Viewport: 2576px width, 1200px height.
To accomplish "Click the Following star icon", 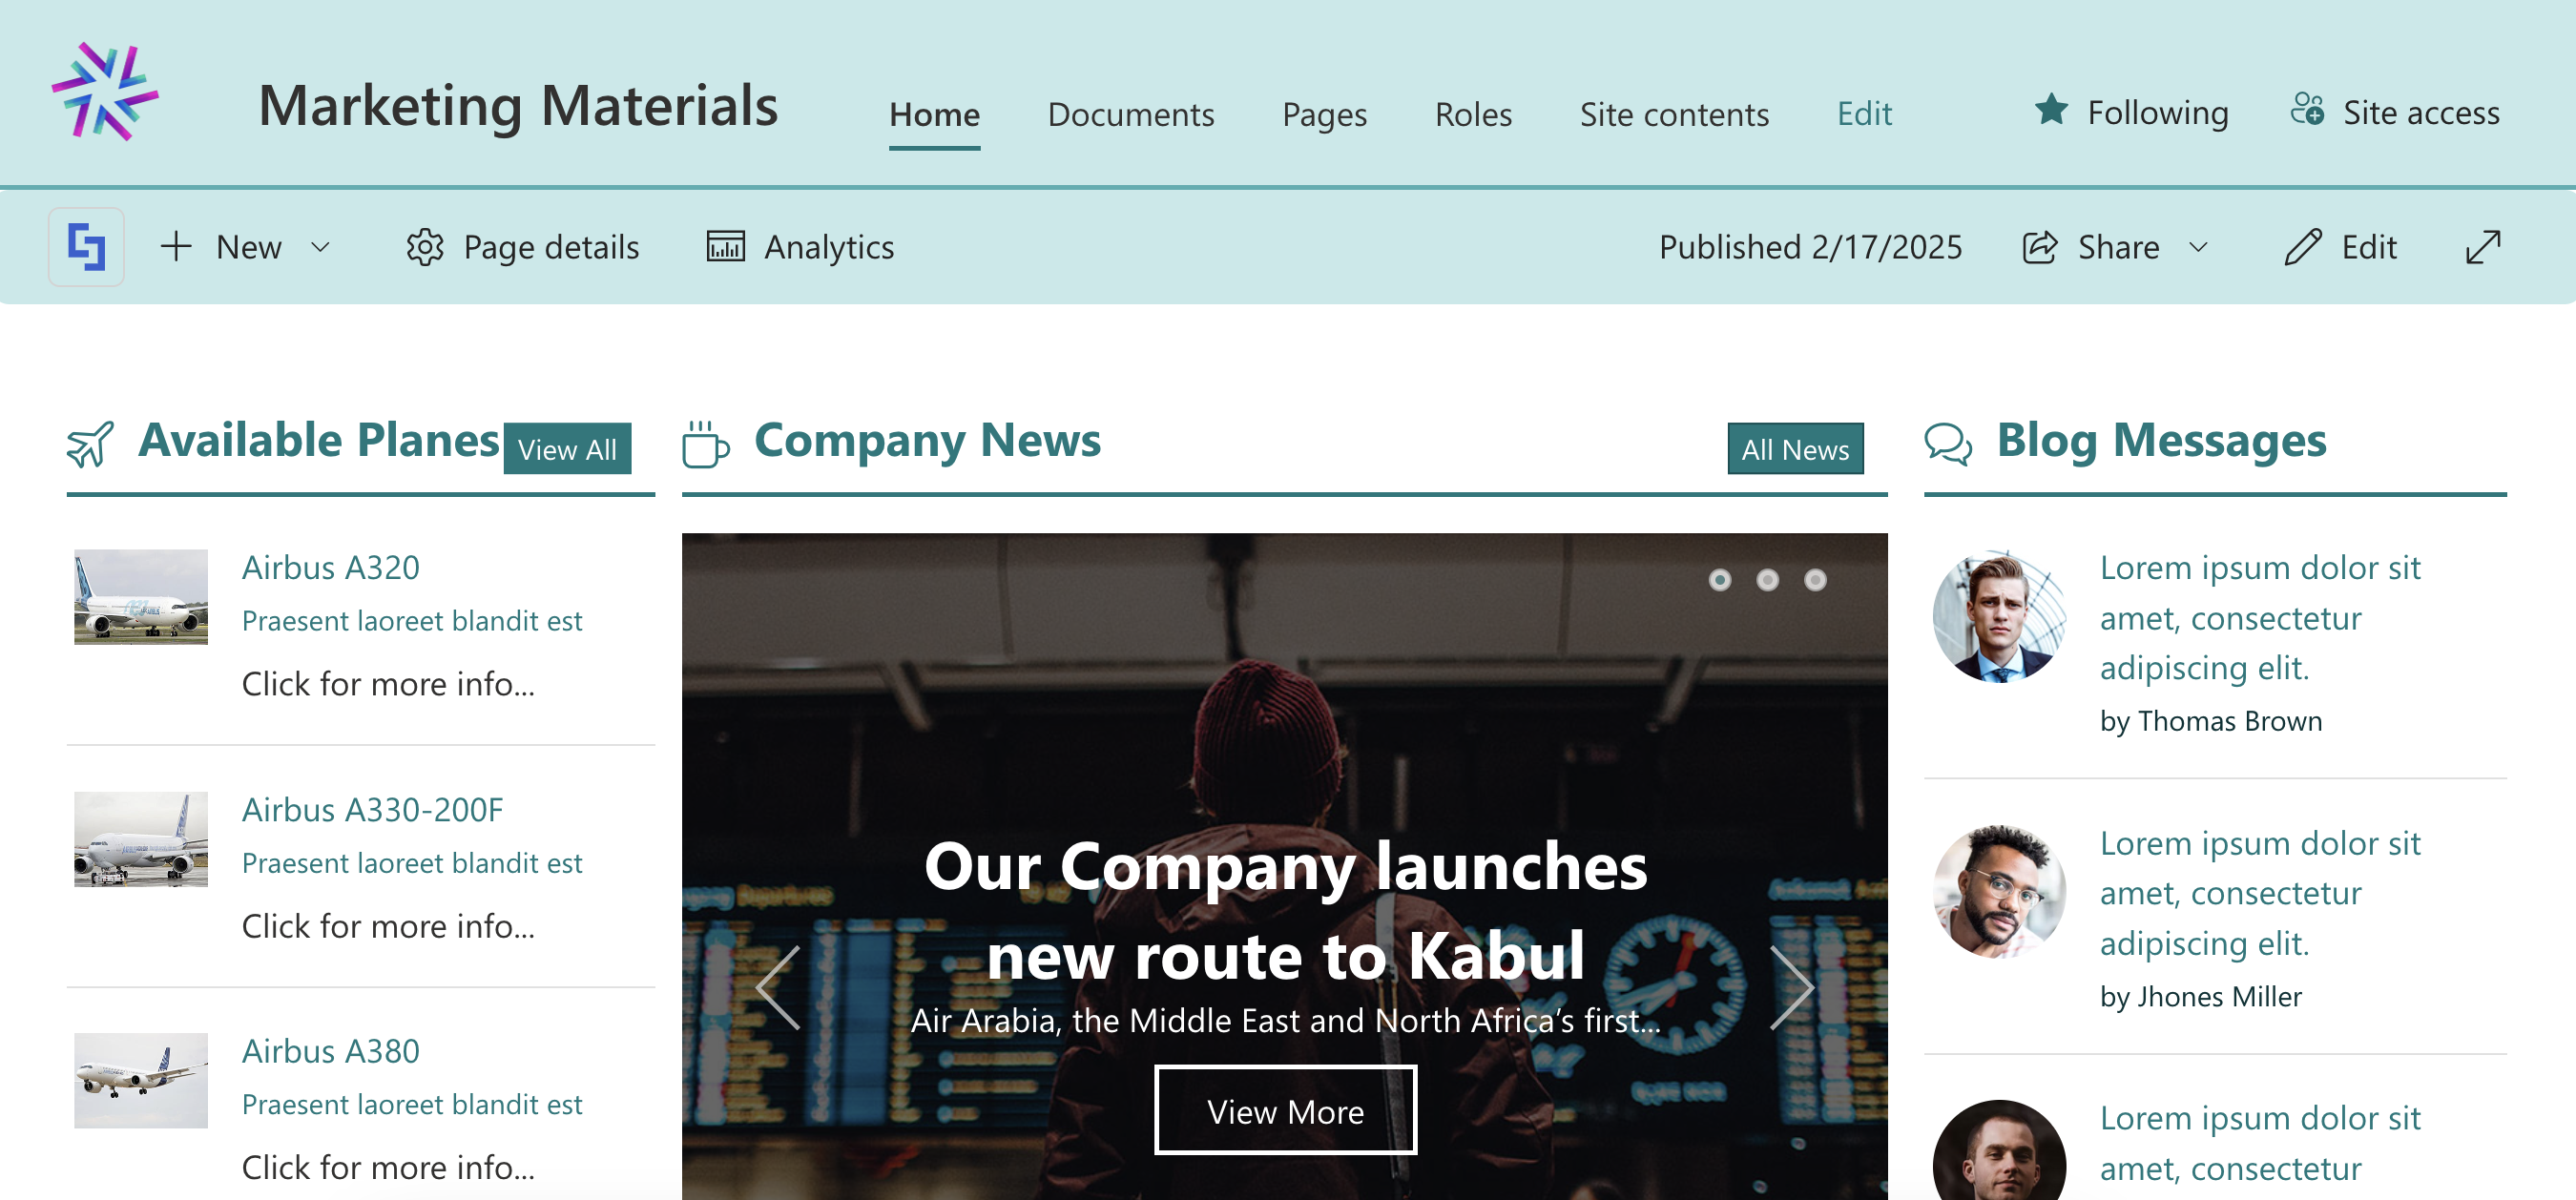I will (2051, 110).
